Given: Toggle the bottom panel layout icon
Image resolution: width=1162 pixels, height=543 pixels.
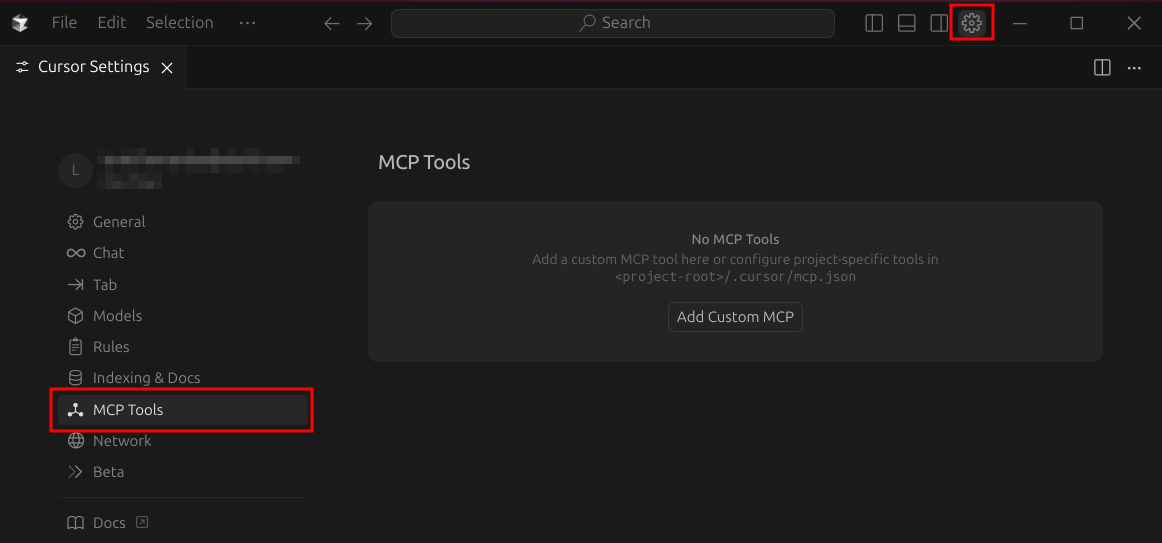Looking at the screenshot, I should (x=907, y=23).
